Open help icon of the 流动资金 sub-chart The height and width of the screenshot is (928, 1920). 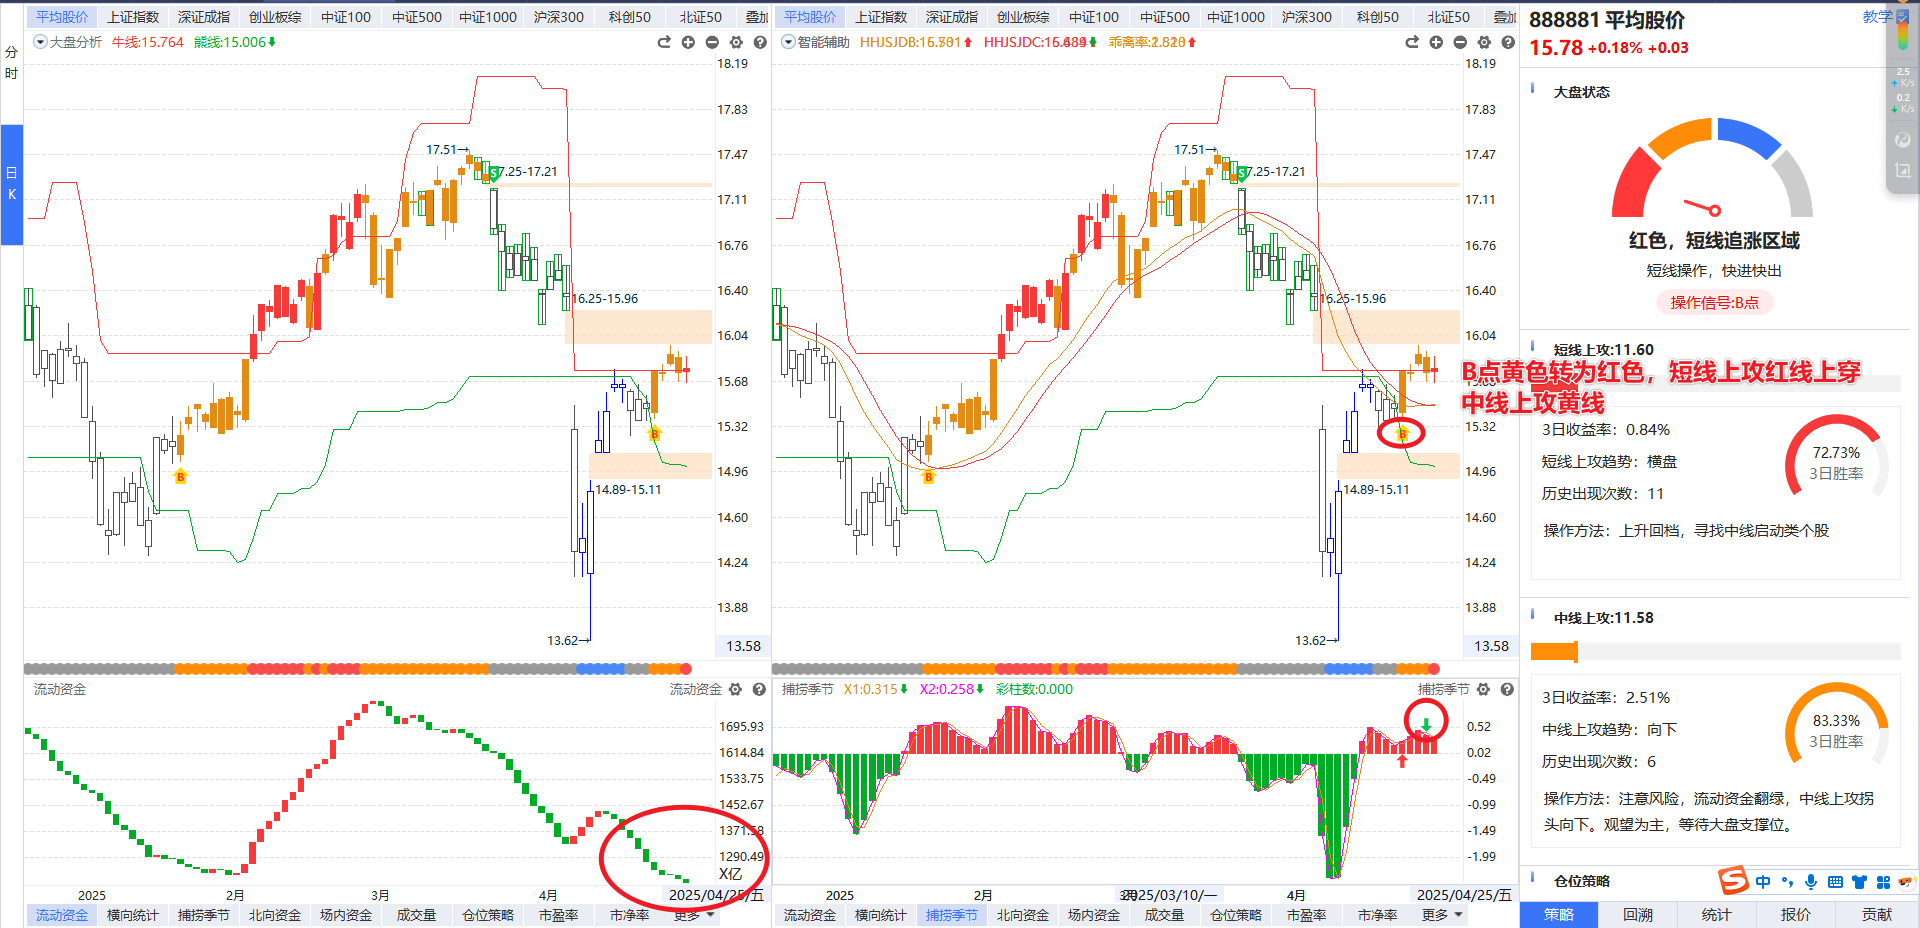pyautogui.click(x=760, y=689)
